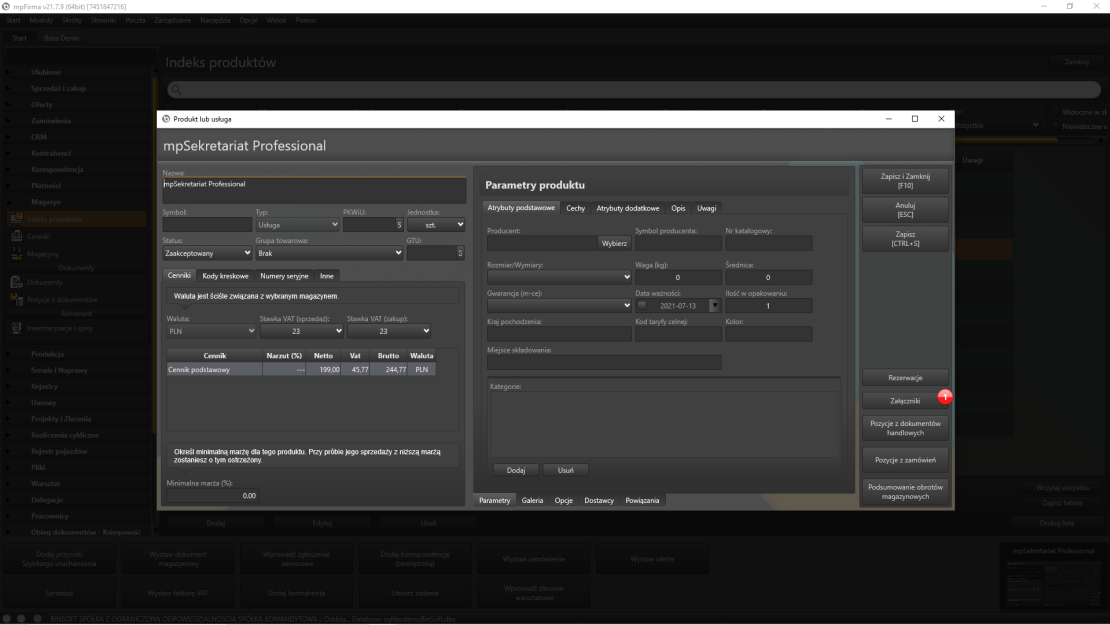This screenshot has height=625, width=1110.
Task: Open the Jednostka dropdown showing szt.
Action: [435, 224]
